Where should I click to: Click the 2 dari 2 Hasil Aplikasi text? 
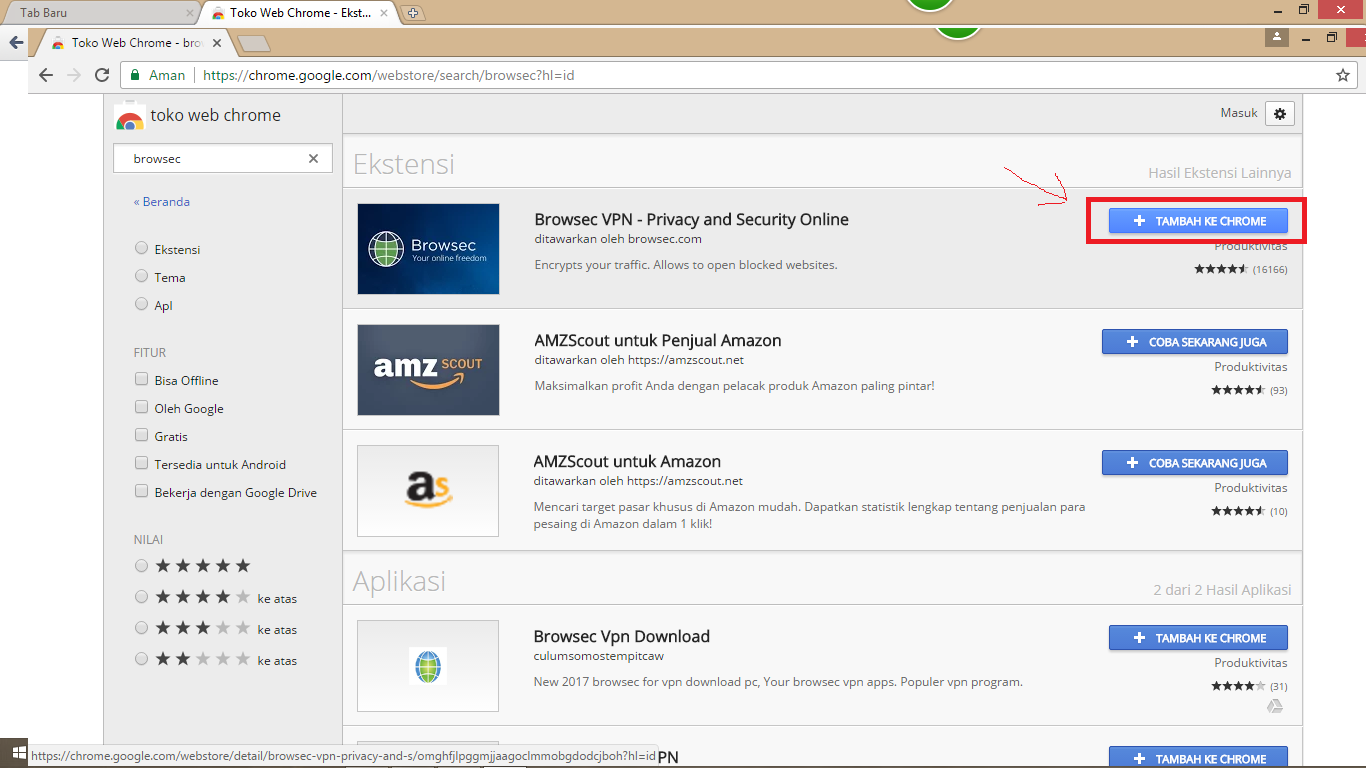(x=1222, y=590)
